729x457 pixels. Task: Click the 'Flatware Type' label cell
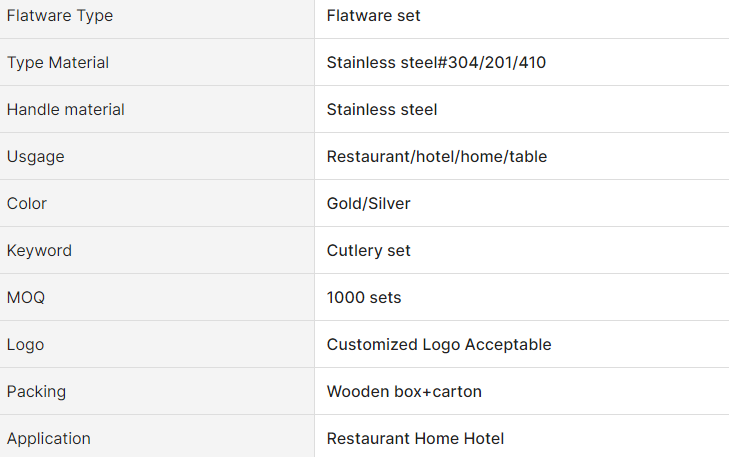60,16
